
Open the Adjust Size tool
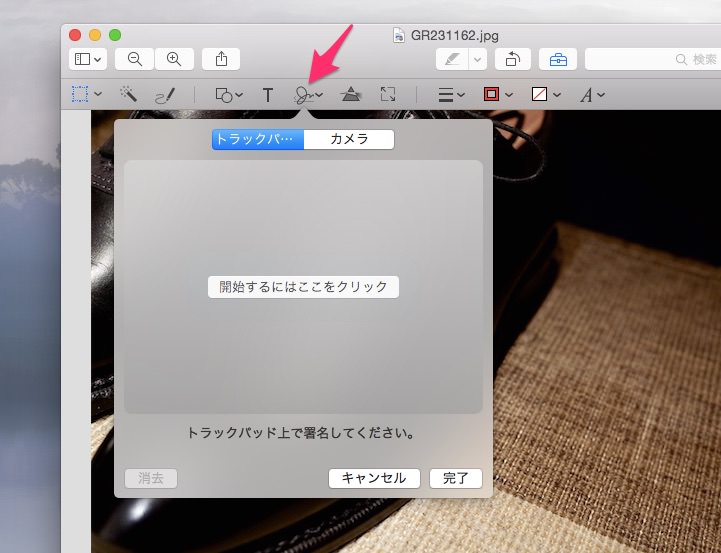[x=388, y=94]
